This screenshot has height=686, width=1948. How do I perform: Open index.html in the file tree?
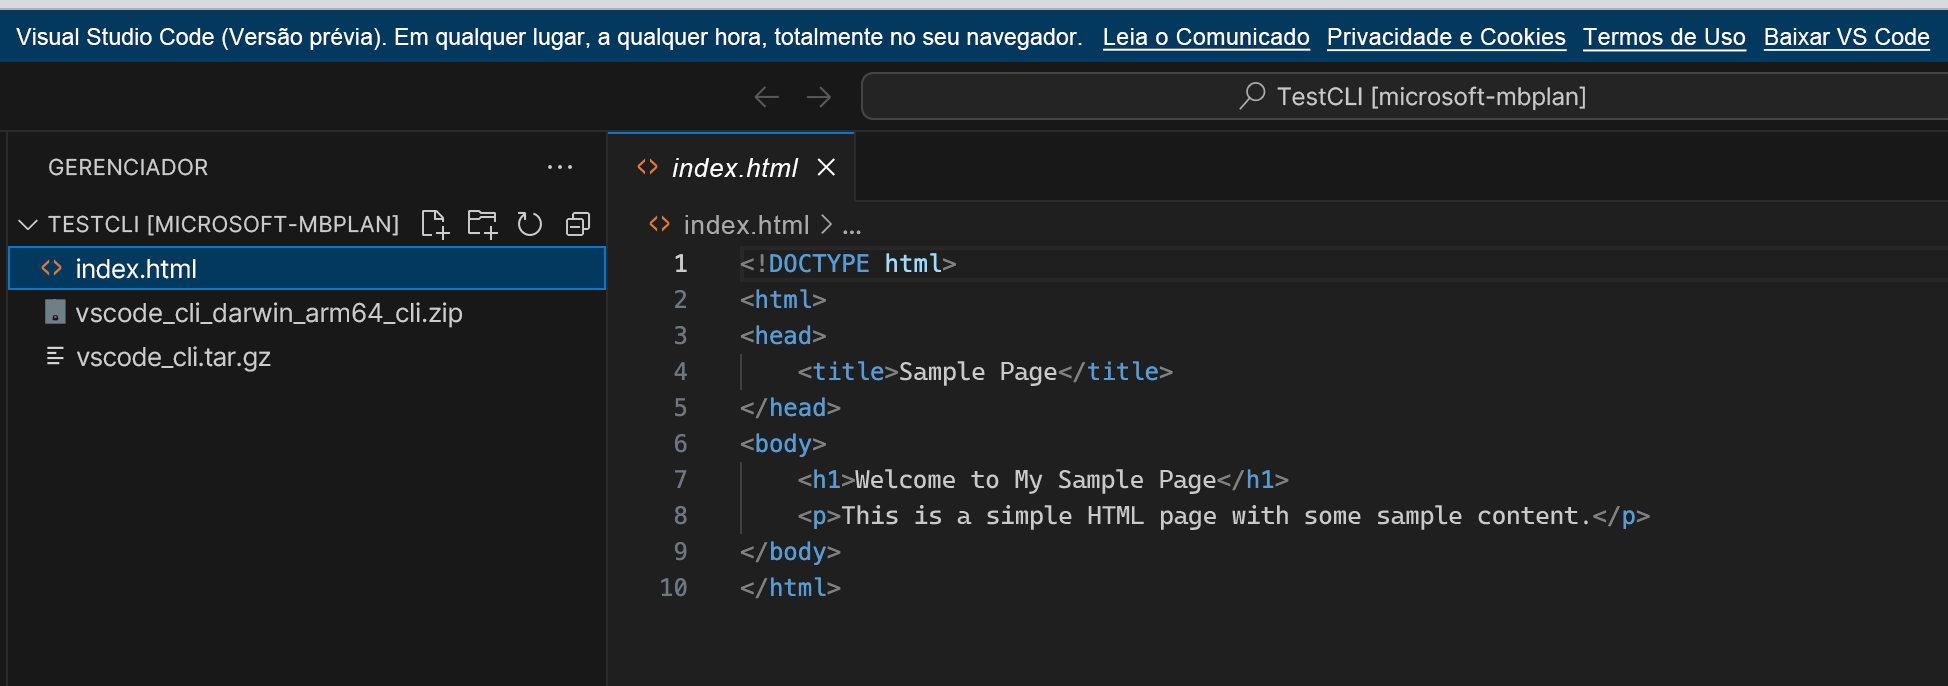[136, 269]
